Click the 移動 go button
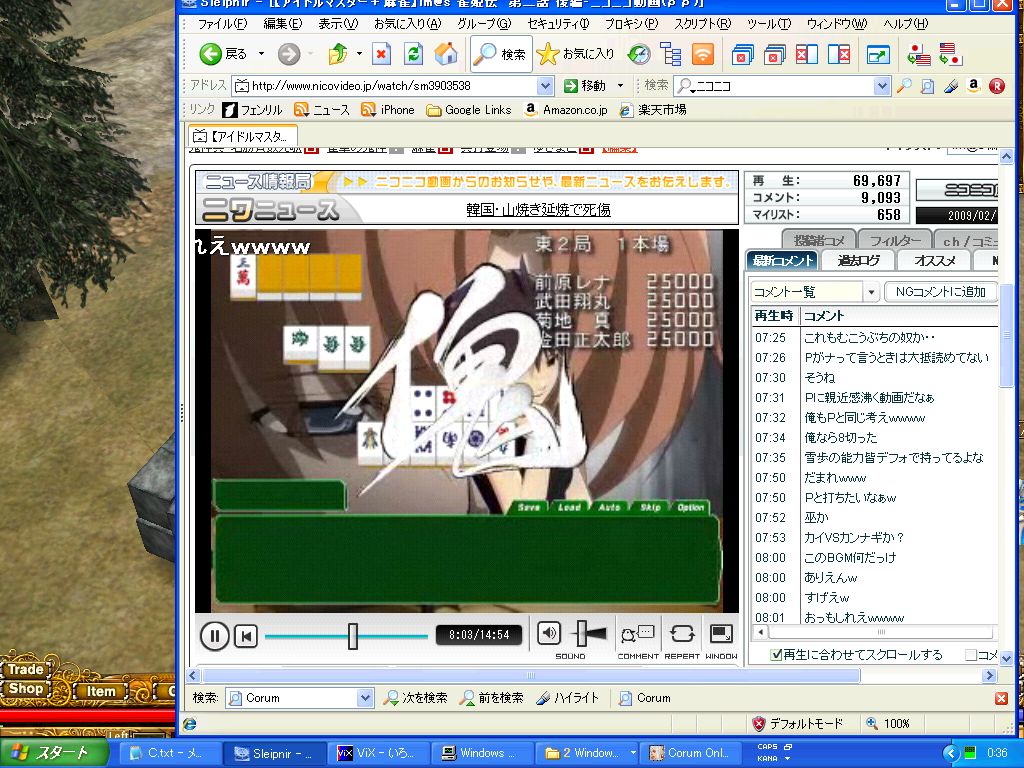 coord(586,86)
